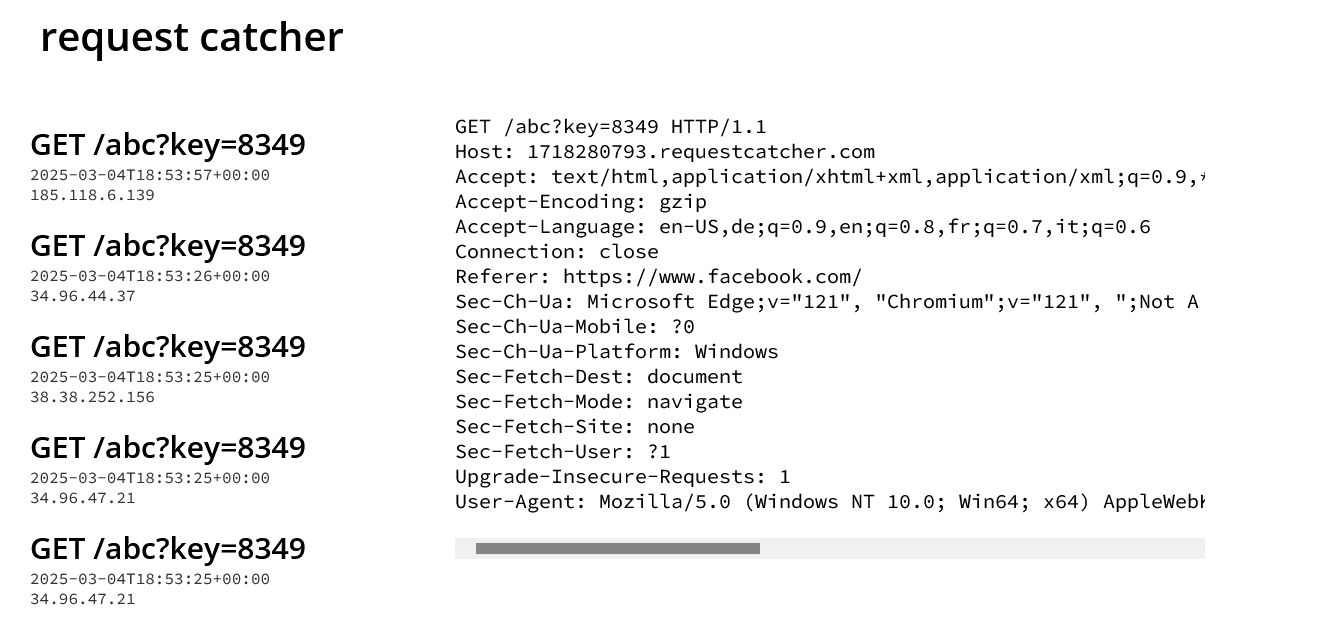Click the 18:53:57 timestamp in the request list
Screen dimensions: 1341x632
tap(150, 175)
